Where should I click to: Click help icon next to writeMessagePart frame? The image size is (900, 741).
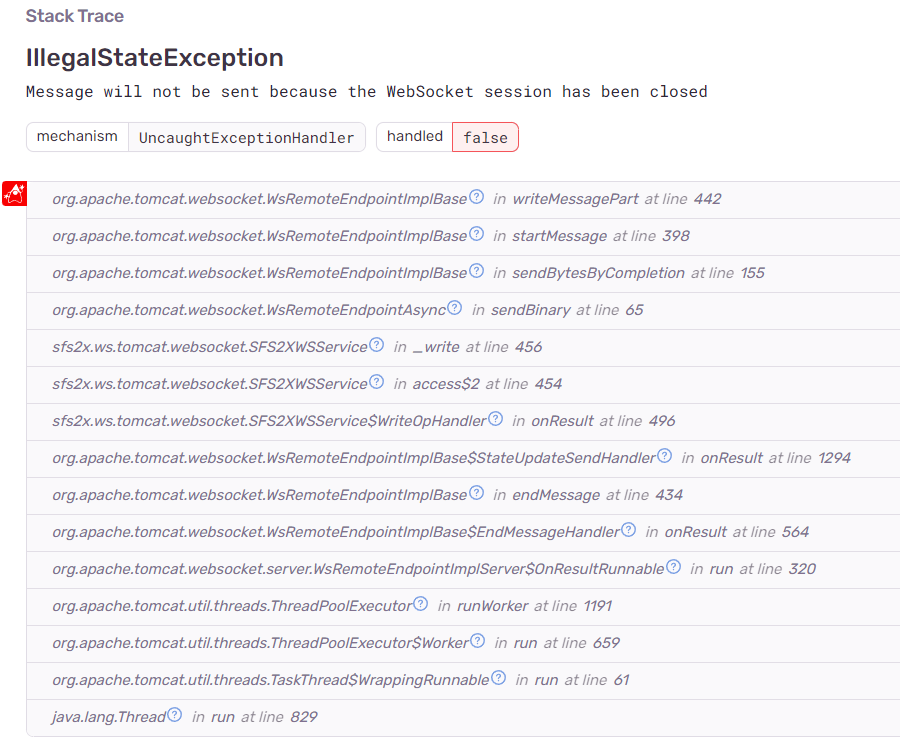477,197
